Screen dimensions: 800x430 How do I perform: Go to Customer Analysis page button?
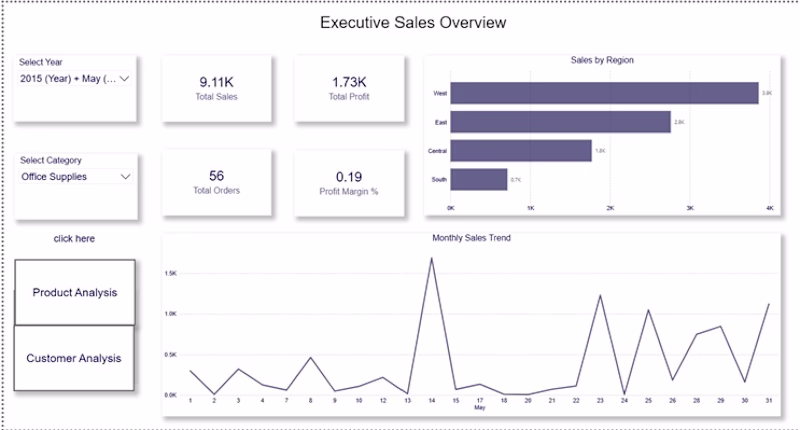pos(74,358)
